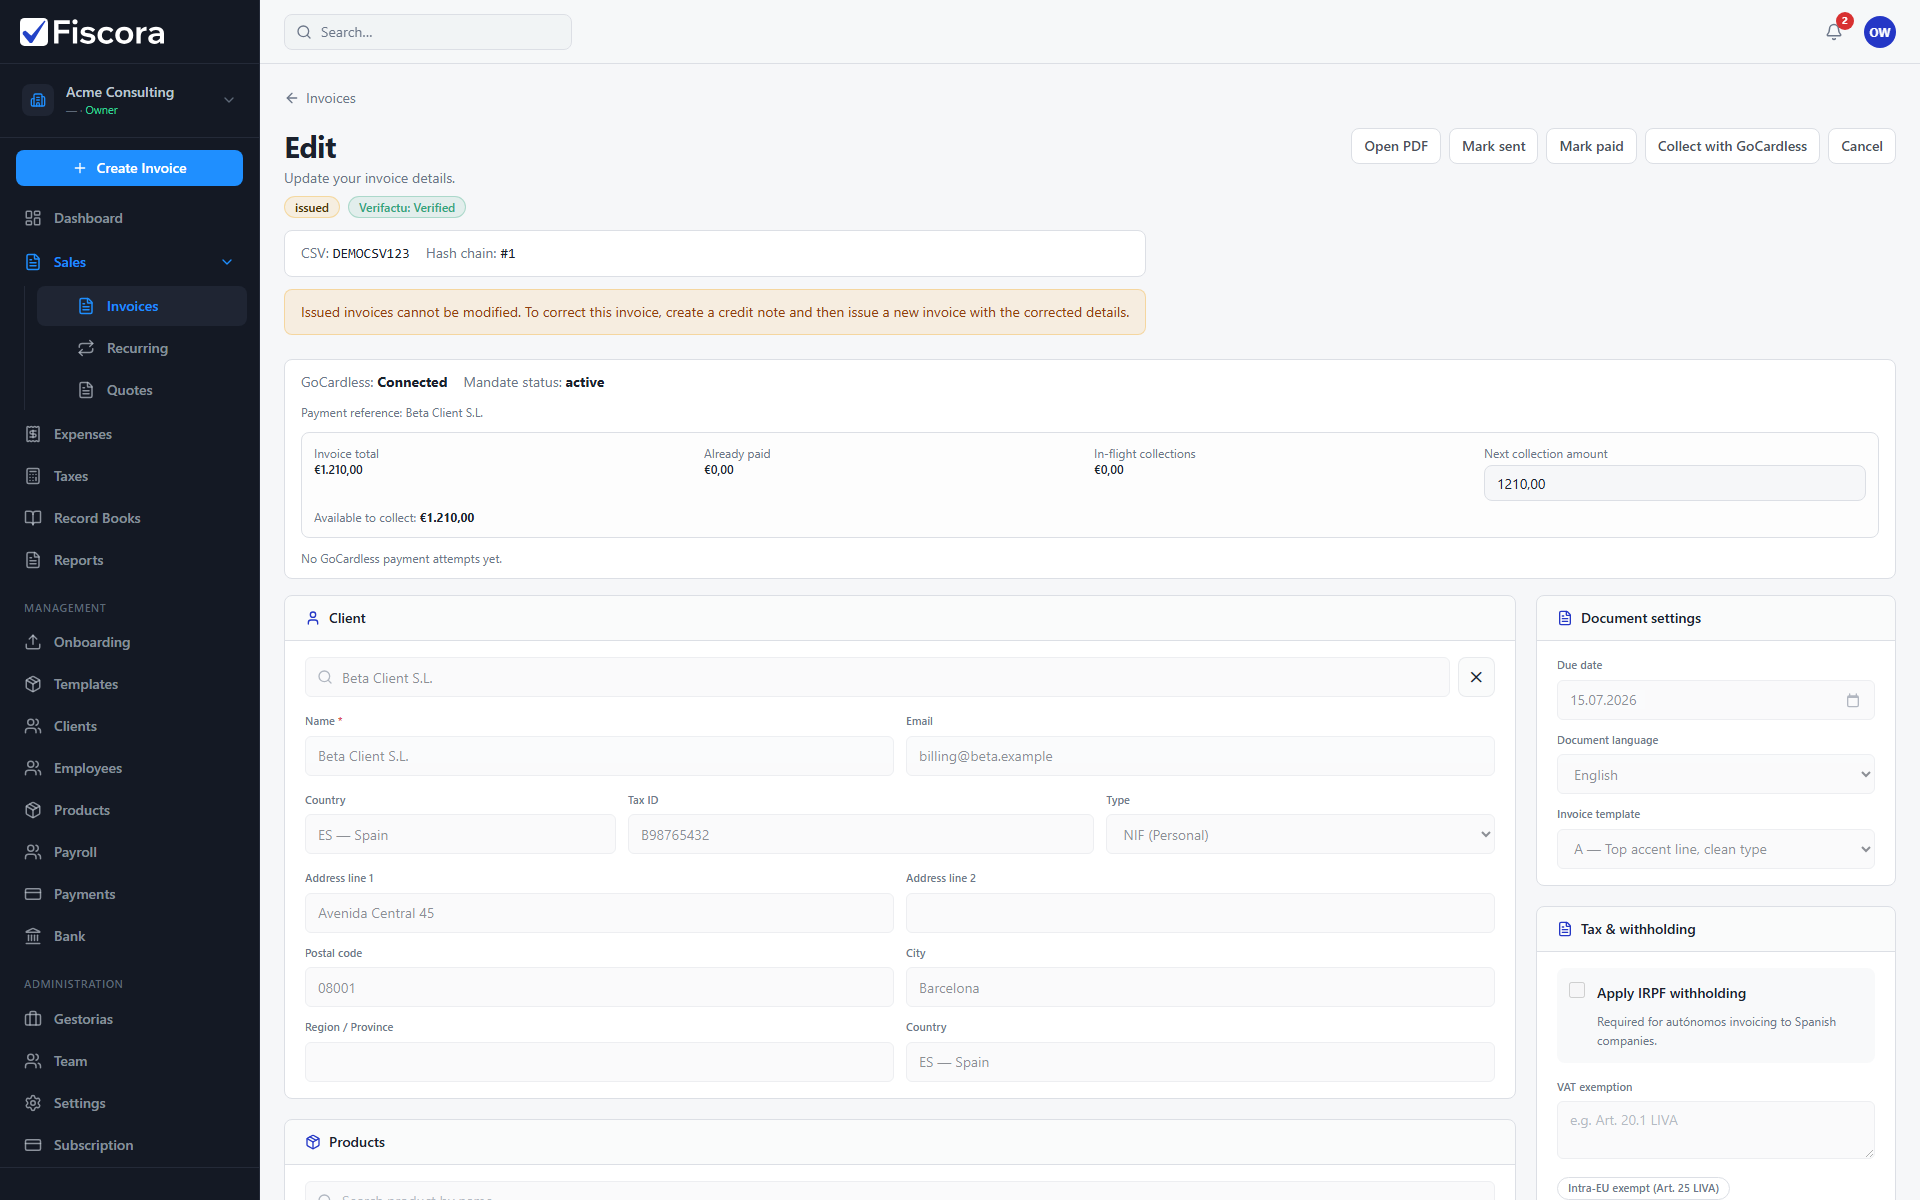Clear selected client with X button
The height and width of the screenshot is (1200, 1920).
click(x=1476, y=677)
